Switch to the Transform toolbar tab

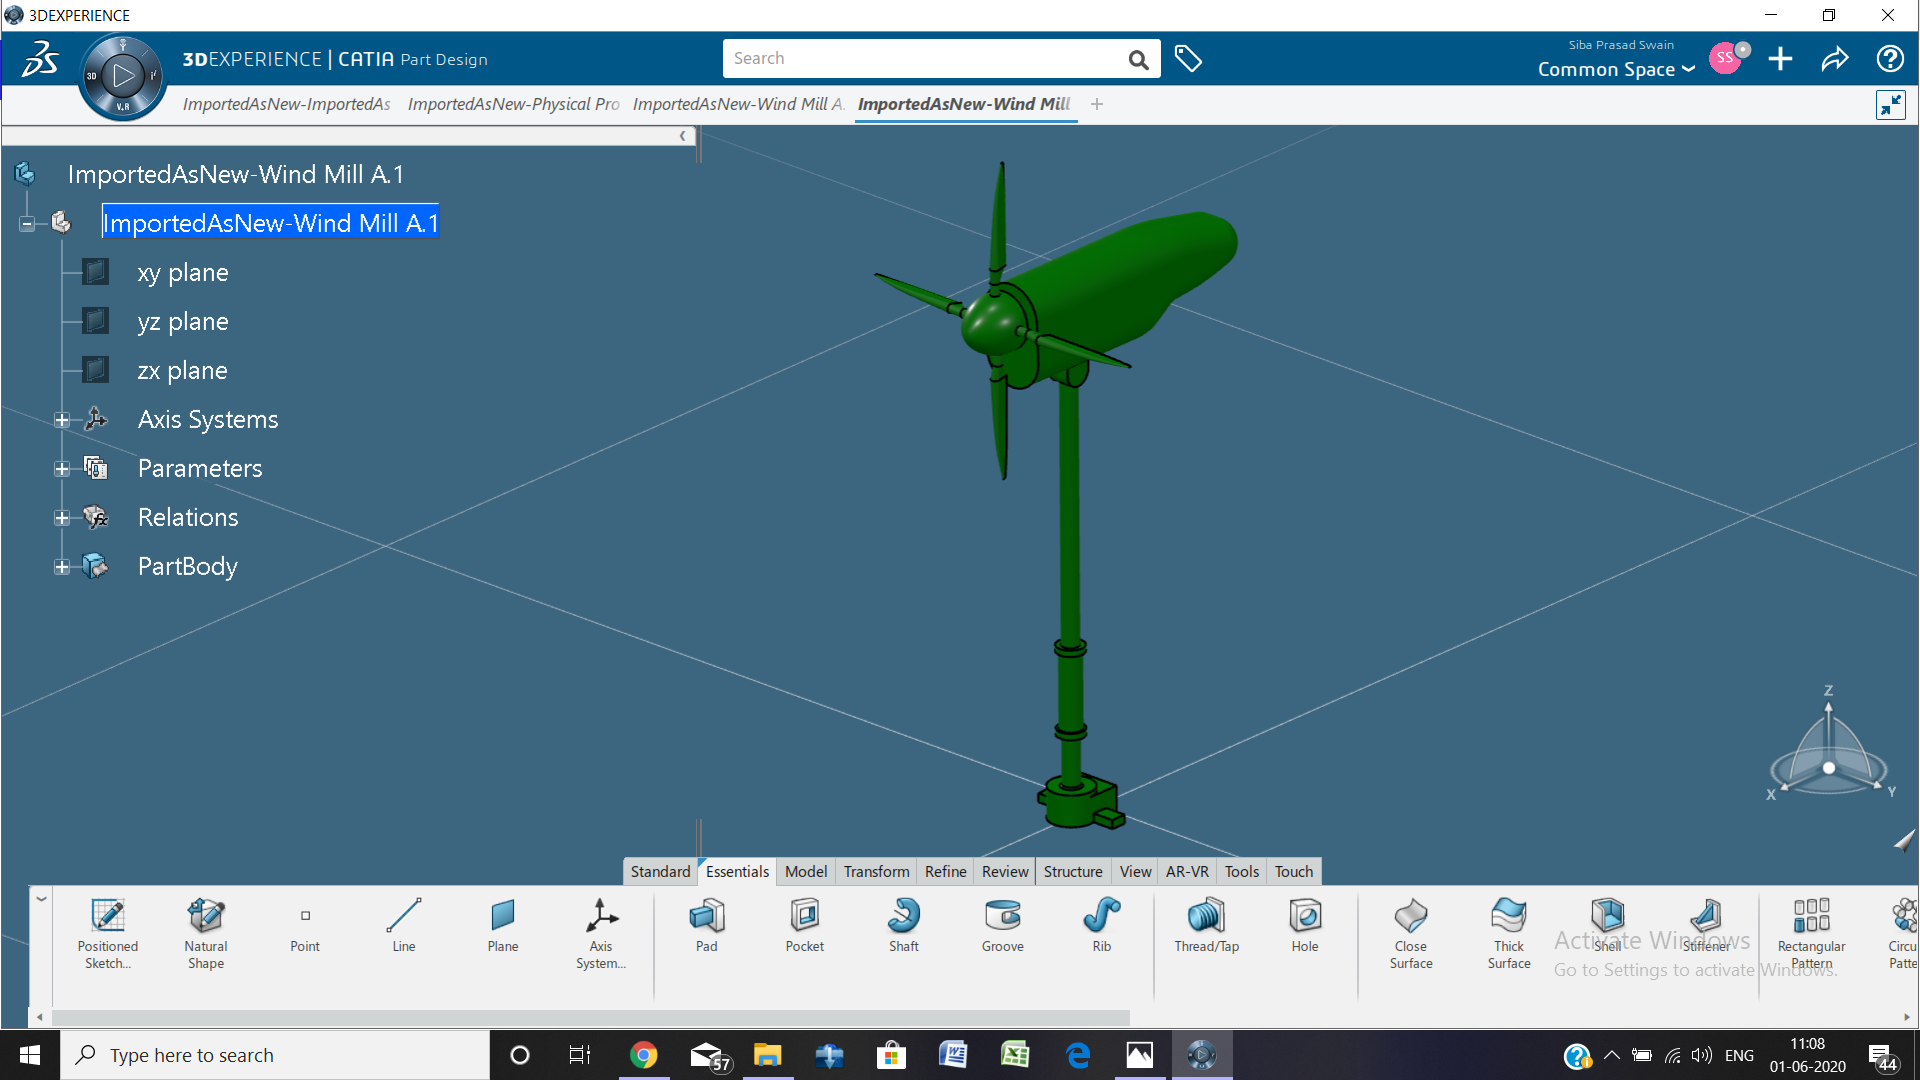pos(875,871)
